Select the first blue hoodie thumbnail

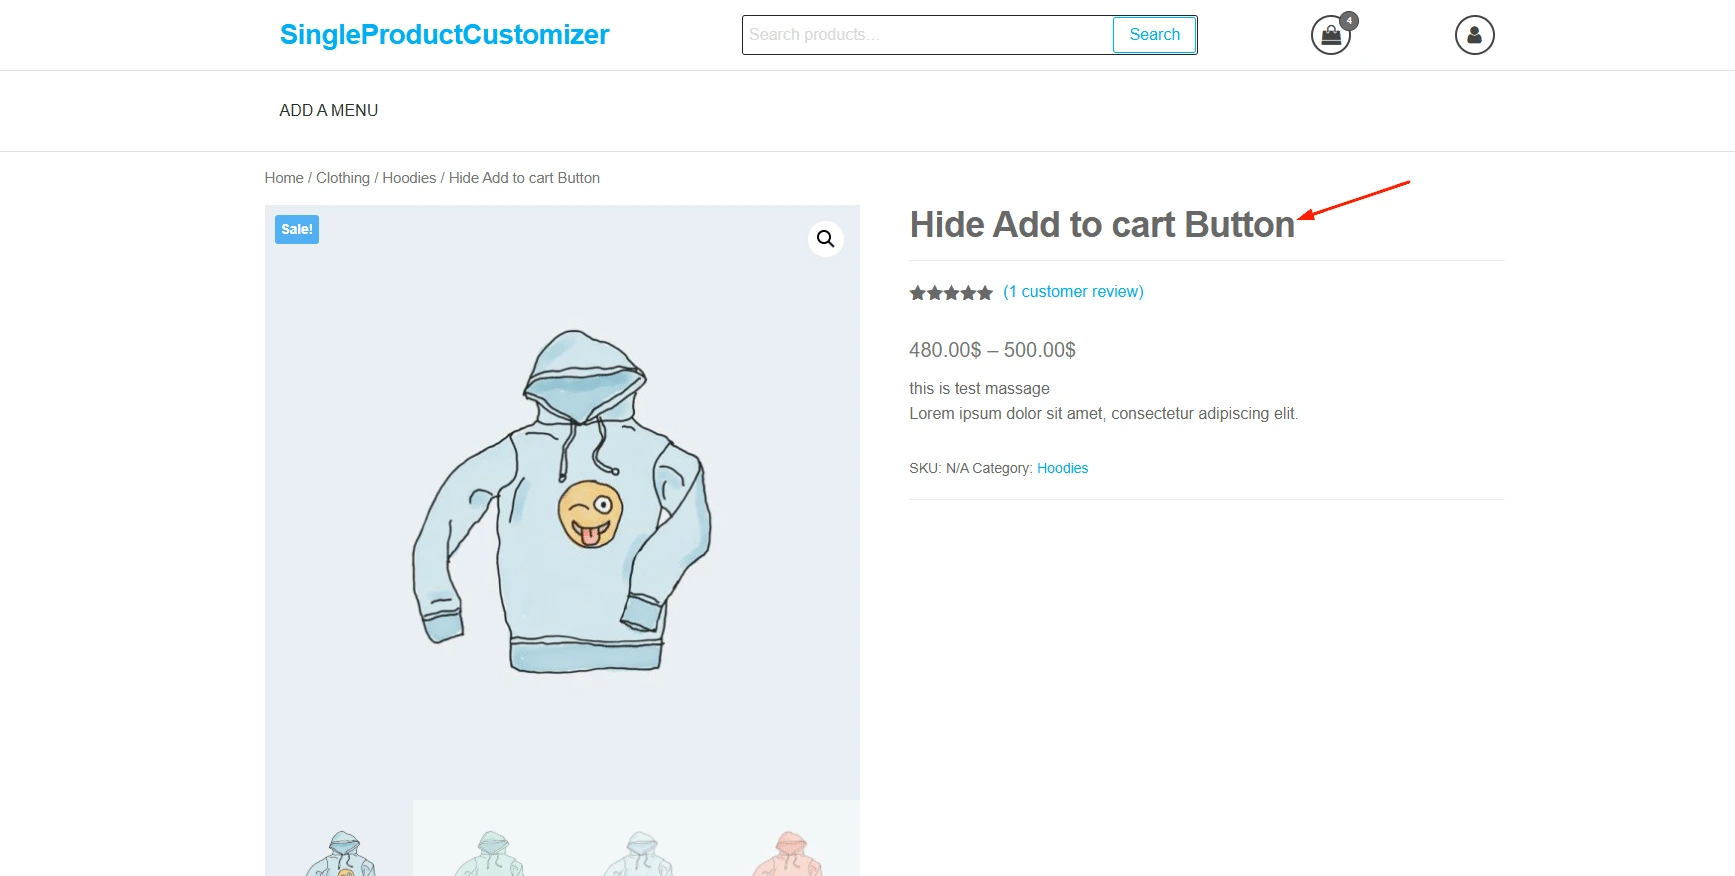(x=339, y=838)
